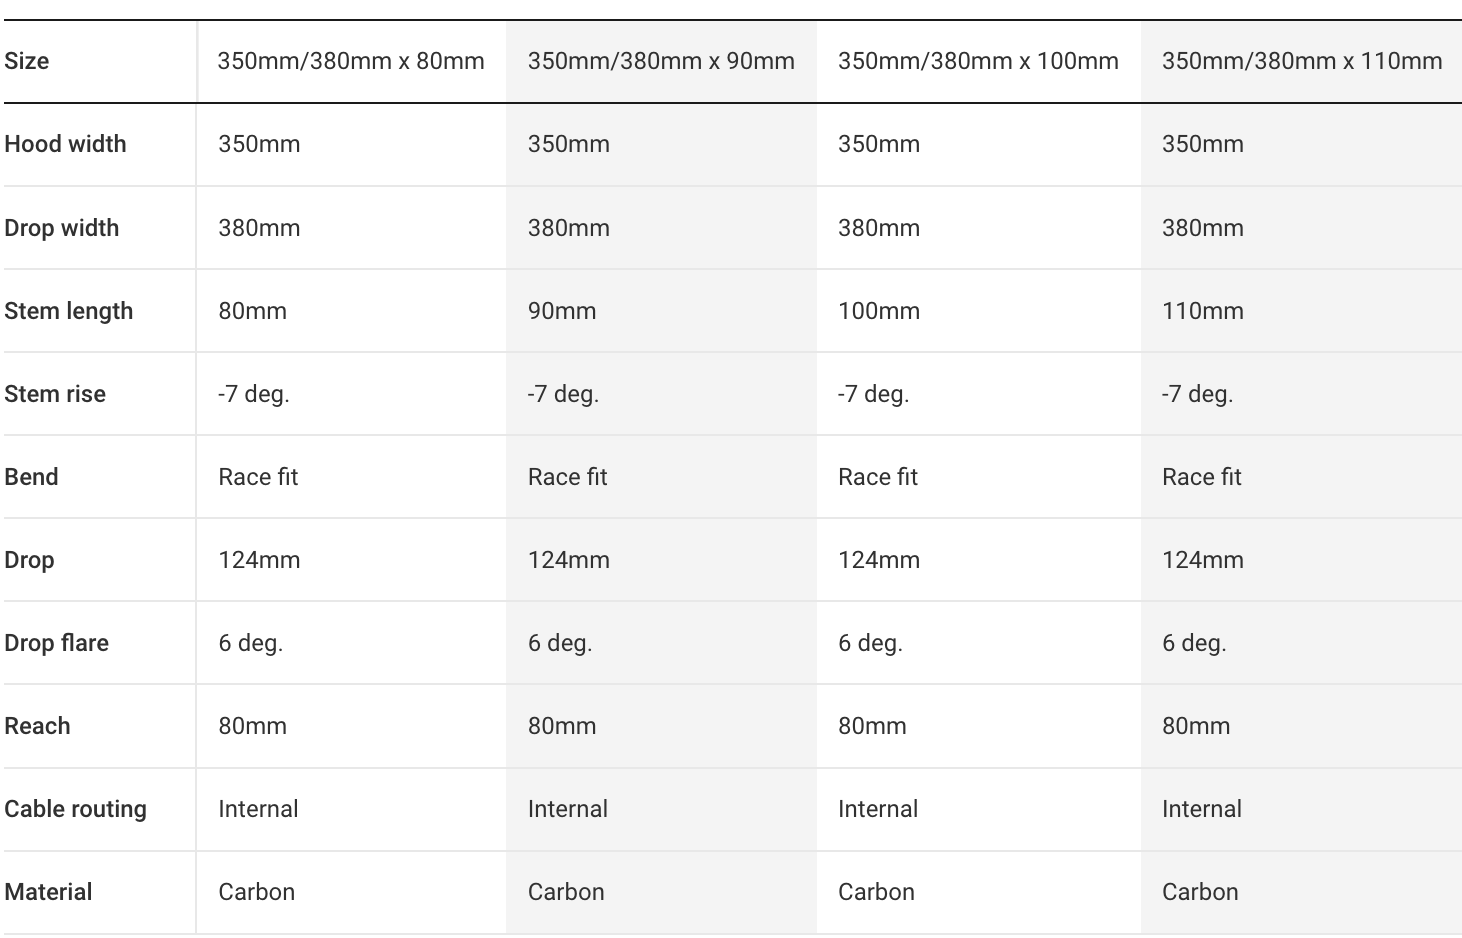
Task: Select the Material row label
Action: (48, 892)
